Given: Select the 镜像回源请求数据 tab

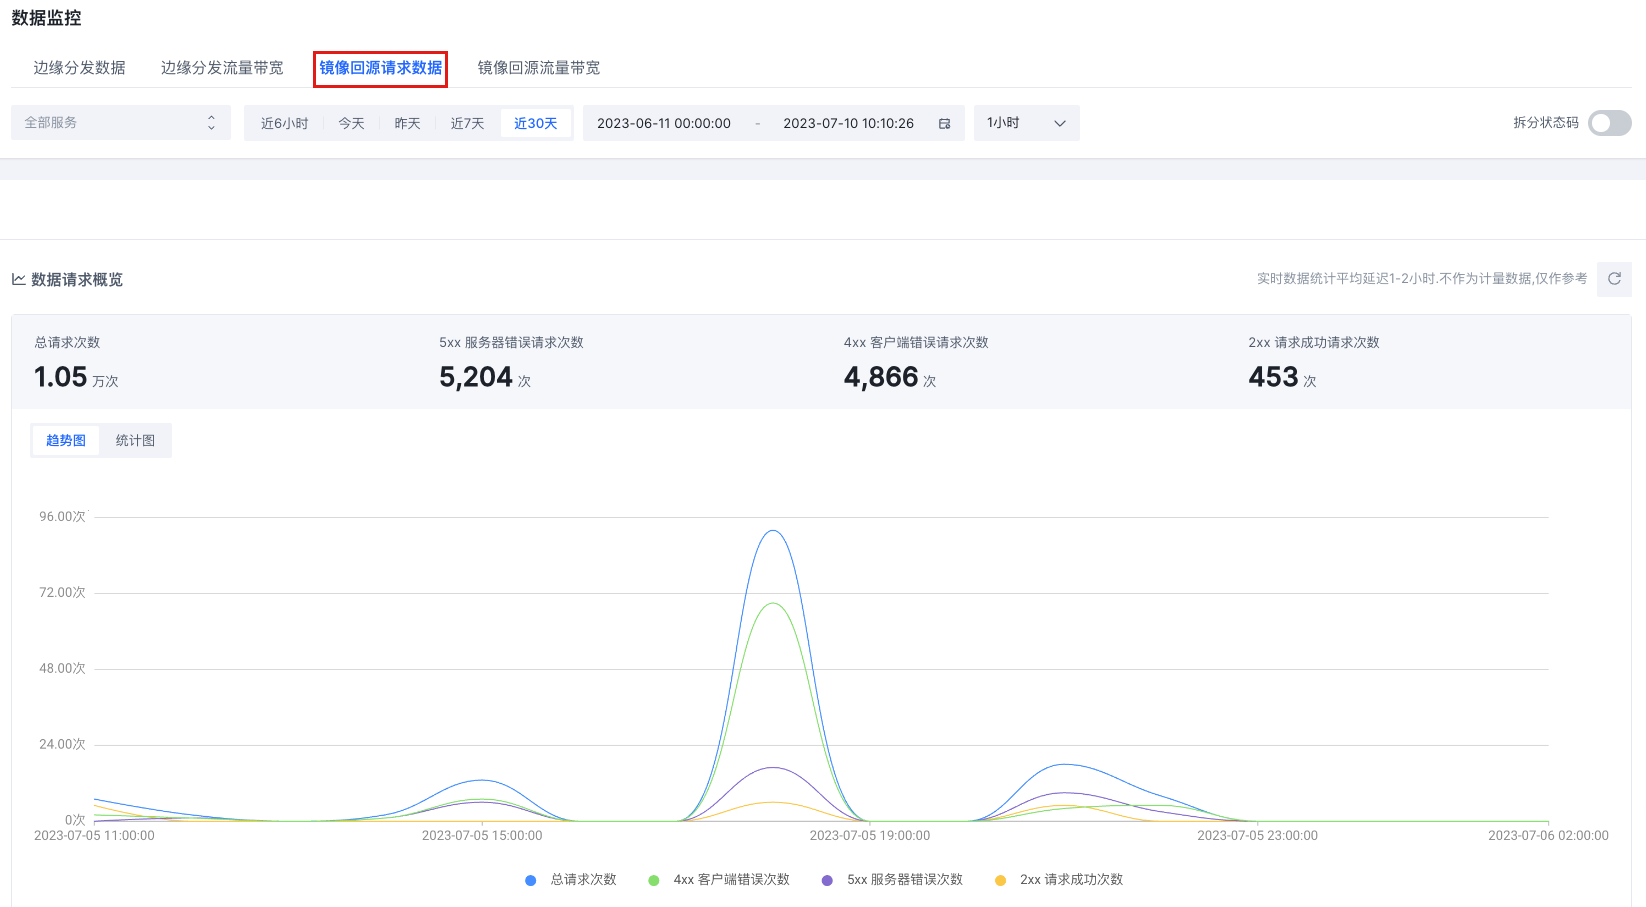Looking at the screenshot, I should [380, 68].
